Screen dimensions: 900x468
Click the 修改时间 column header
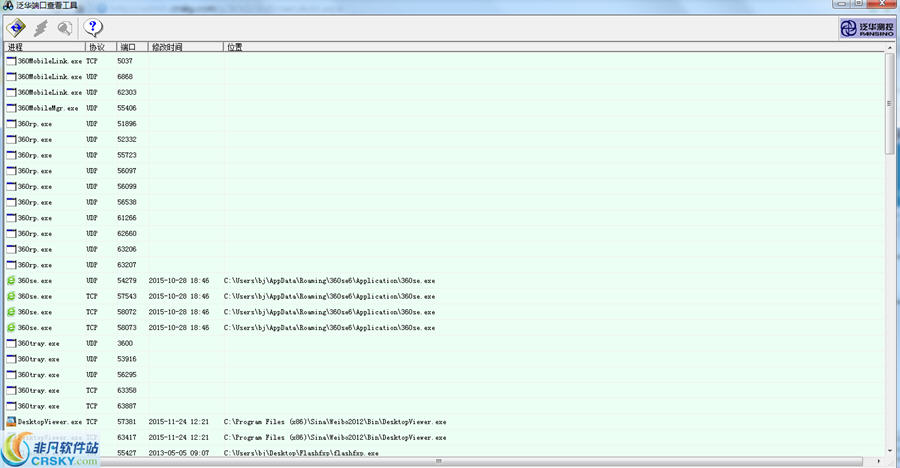185,47
